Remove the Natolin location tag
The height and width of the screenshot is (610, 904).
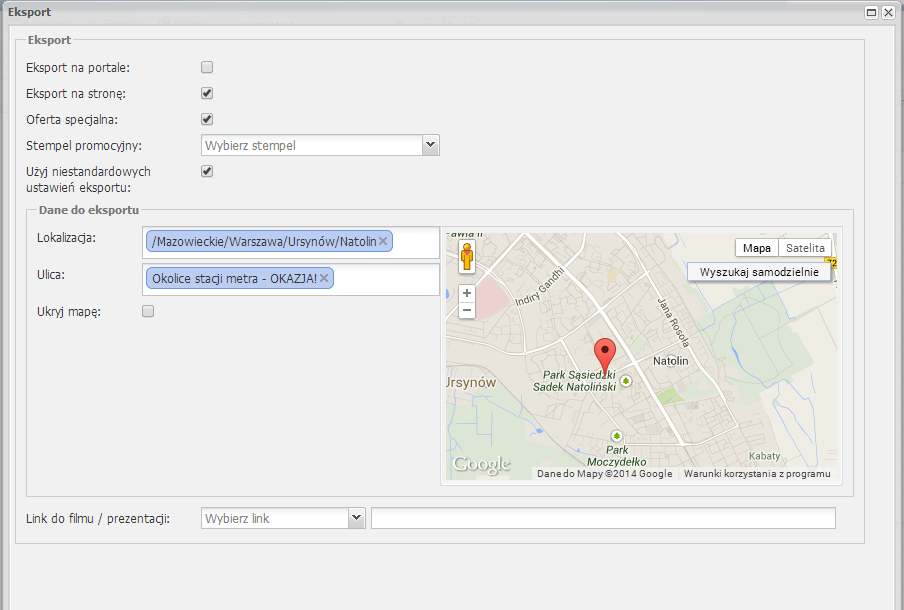pos(383,242)
